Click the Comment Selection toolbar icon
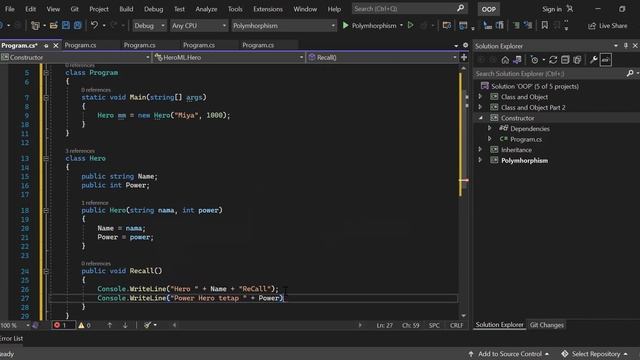 point(516,25)
